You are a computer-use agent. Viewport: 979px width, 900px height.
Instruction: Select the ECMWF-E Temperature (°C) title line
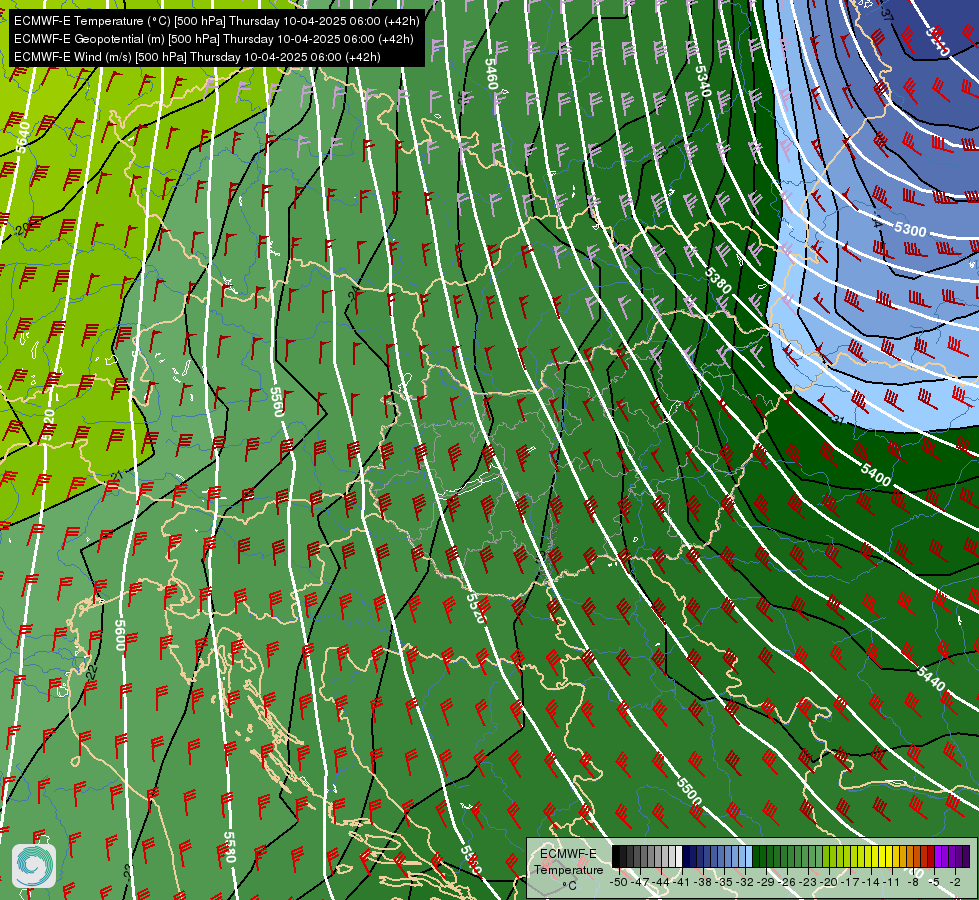(217, 21)
